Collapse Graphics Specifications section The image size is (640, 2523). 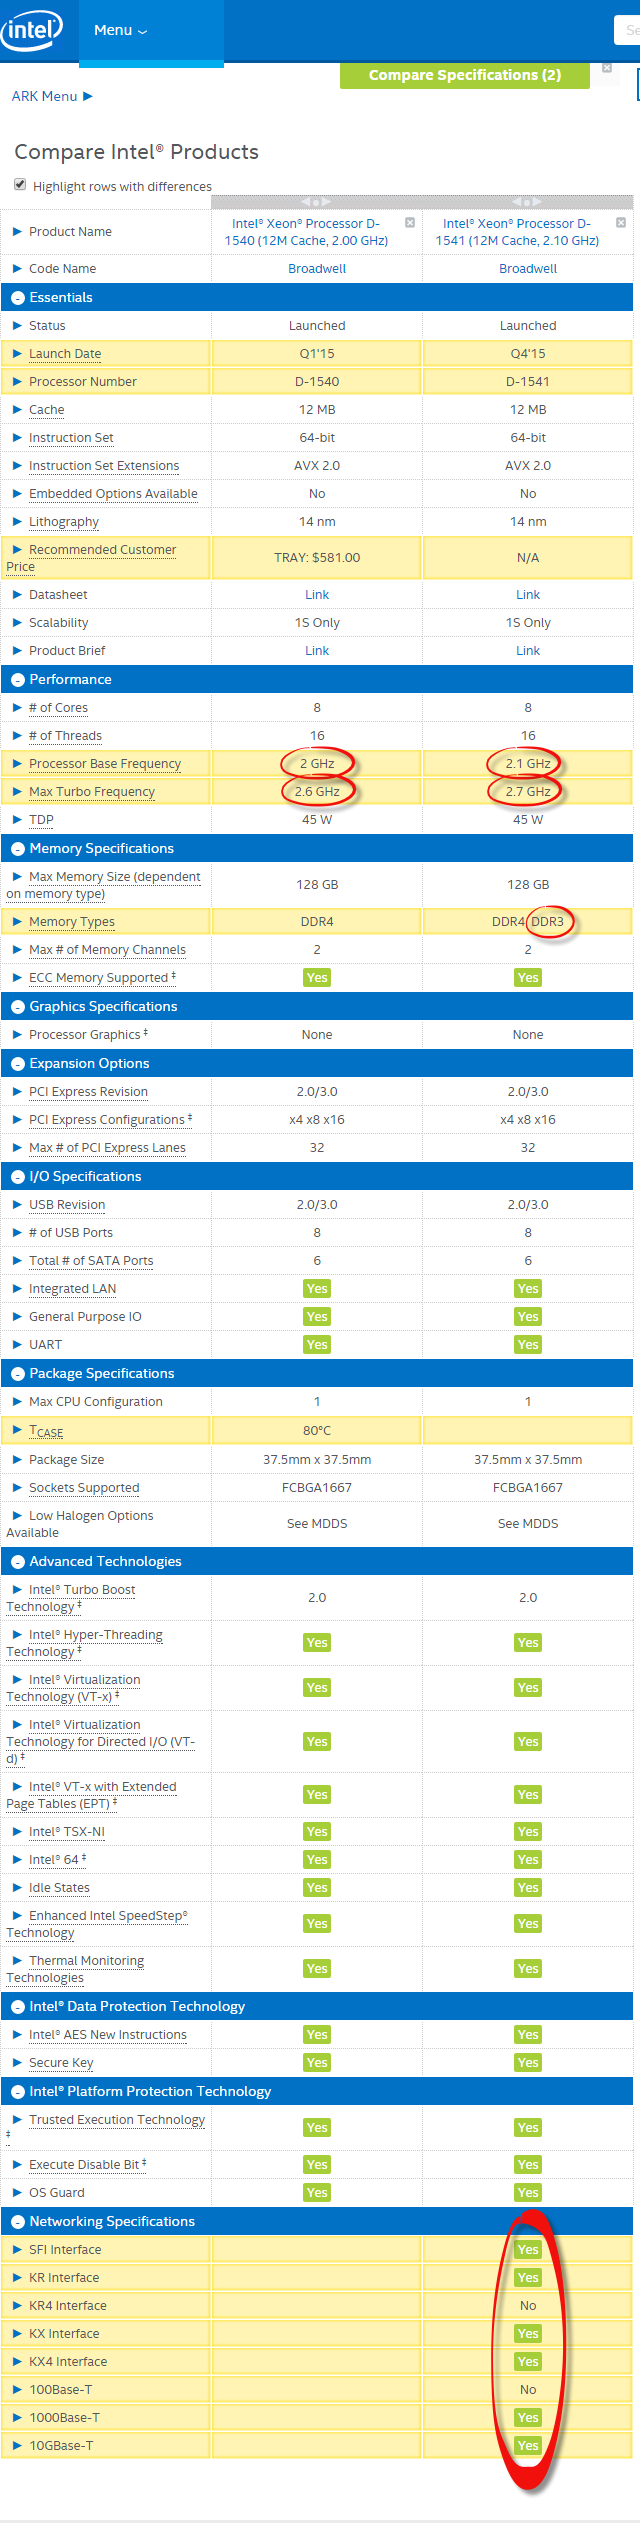pos(18,1007)
